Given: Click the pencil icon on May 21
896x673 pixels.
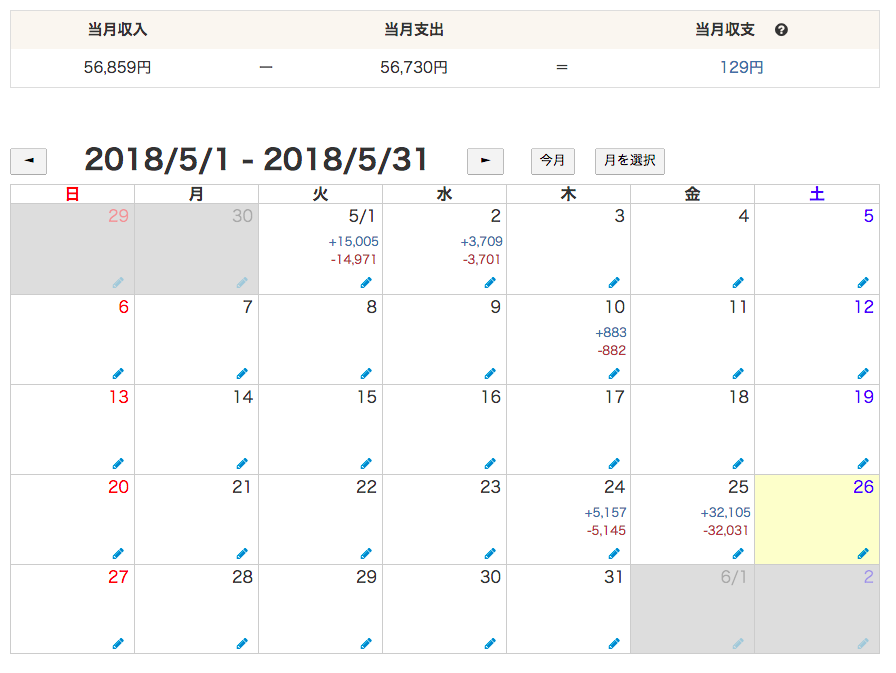Looking at the screenshot, I should tap(242, 554).
